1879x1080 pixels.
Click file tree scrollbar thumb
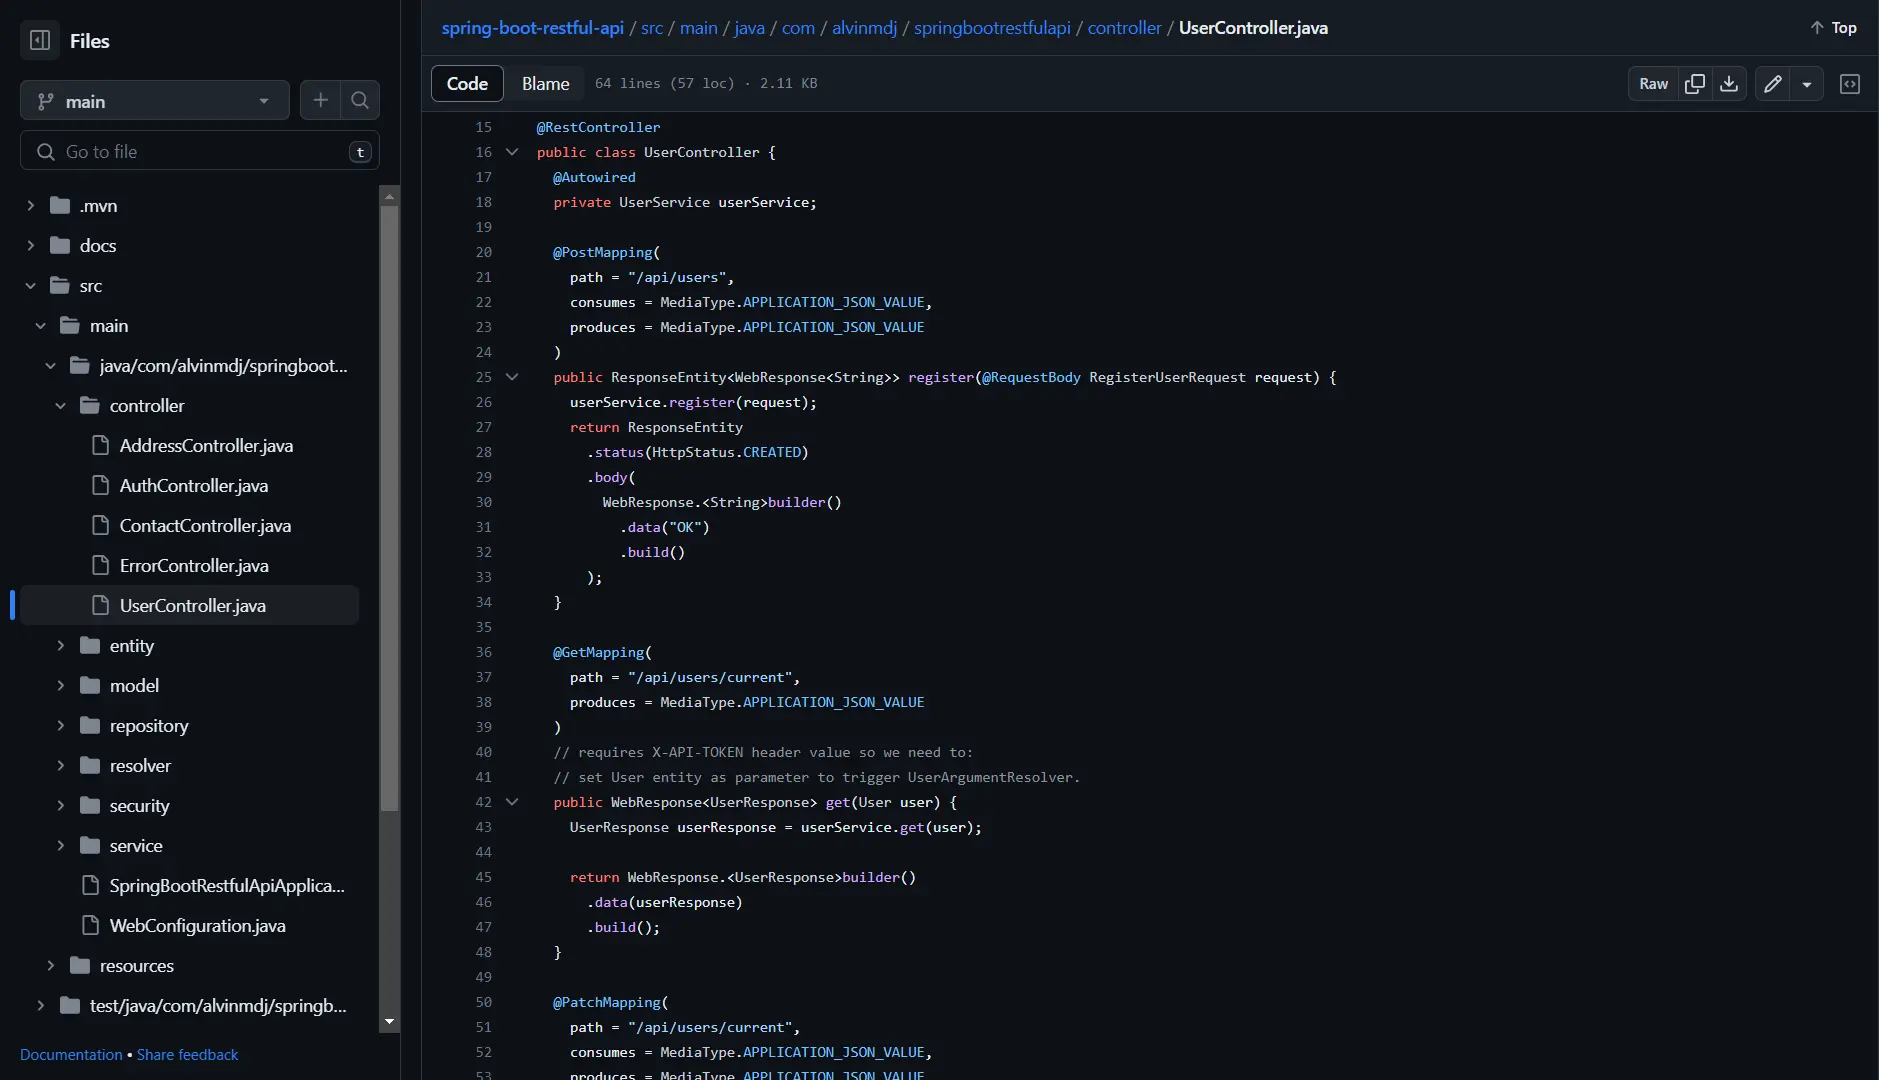coord(390,508)
